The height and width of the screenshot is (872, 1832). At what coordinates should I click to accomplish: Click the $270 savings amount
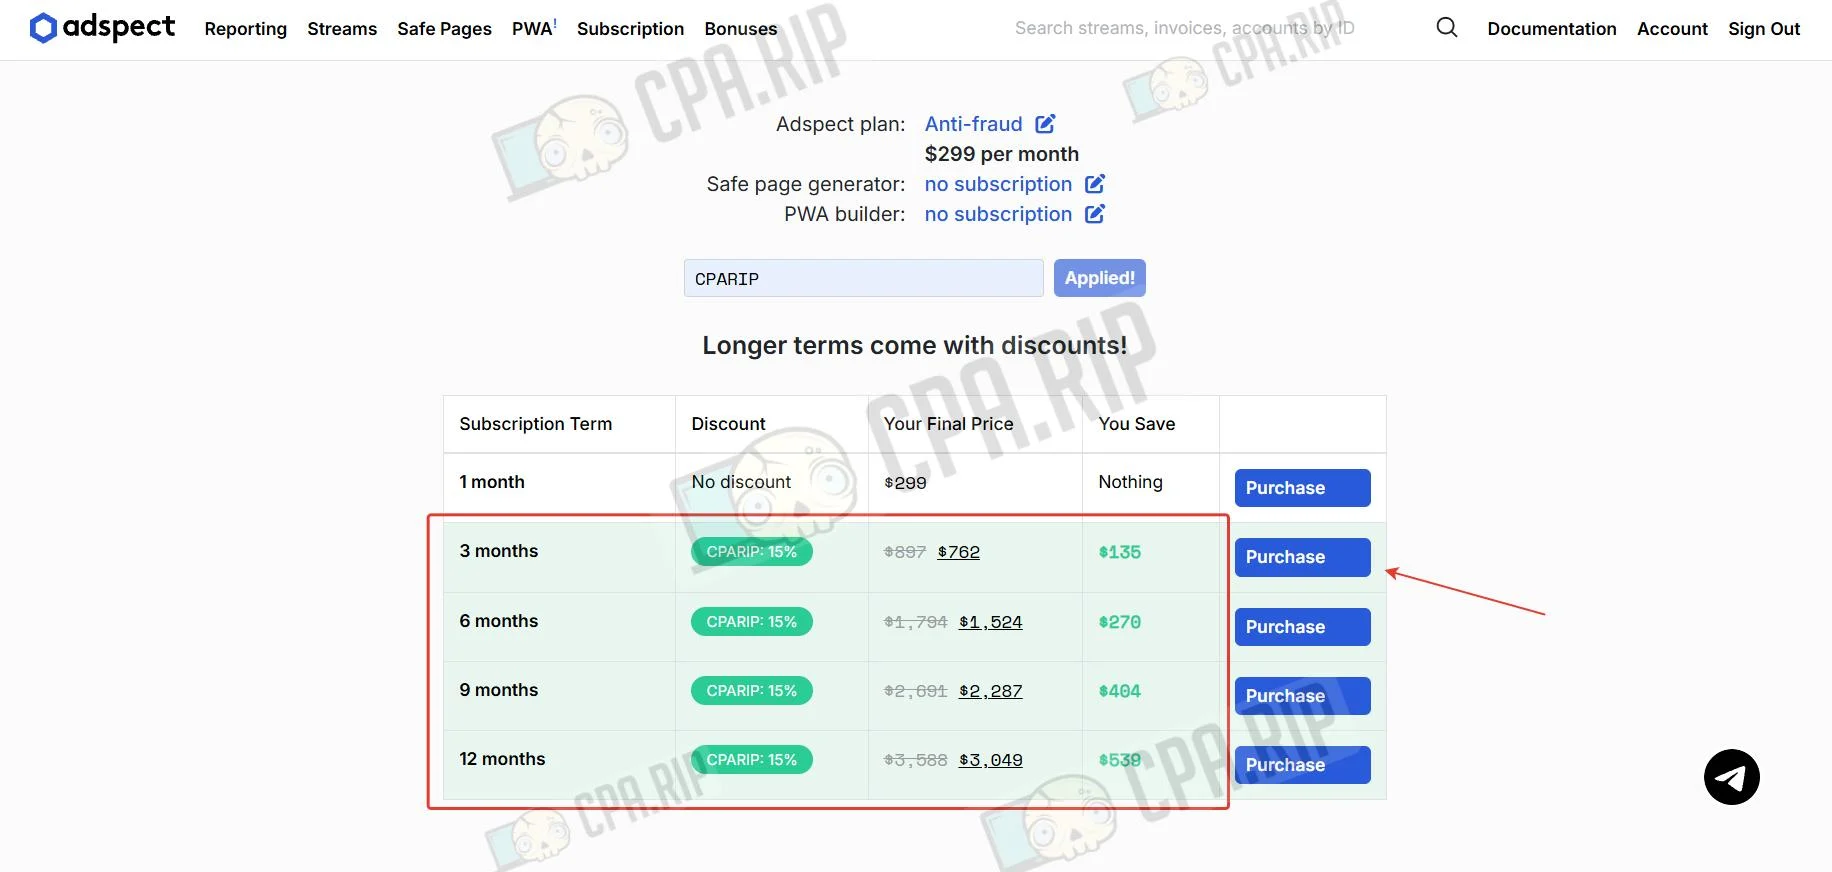1120,622
